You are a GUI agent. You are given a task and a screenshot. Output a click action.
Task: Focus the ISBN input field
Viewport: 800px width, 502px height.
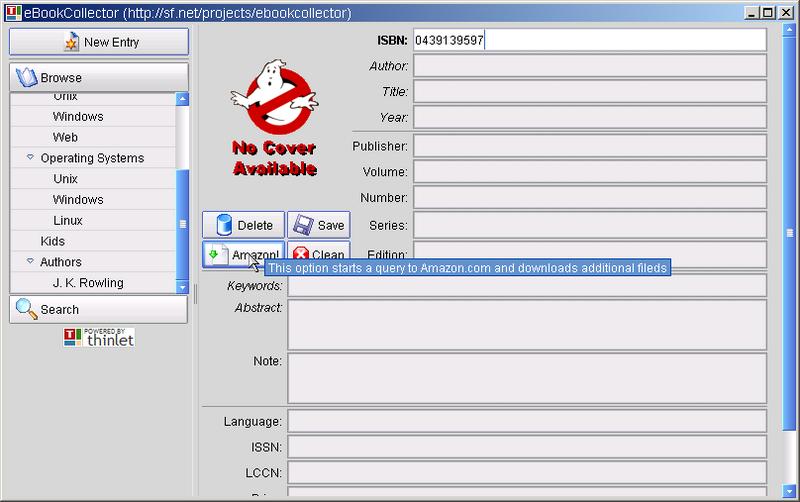coord(590,40)
